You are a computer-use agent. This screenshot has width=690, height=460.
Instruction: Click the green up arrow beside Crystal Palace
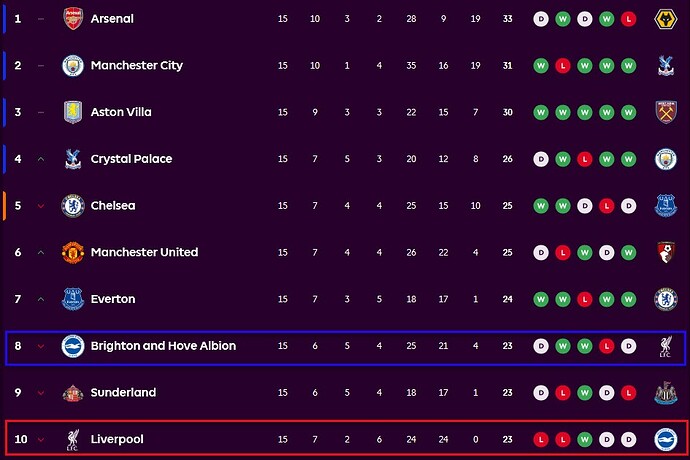click(x=40, y=159)
